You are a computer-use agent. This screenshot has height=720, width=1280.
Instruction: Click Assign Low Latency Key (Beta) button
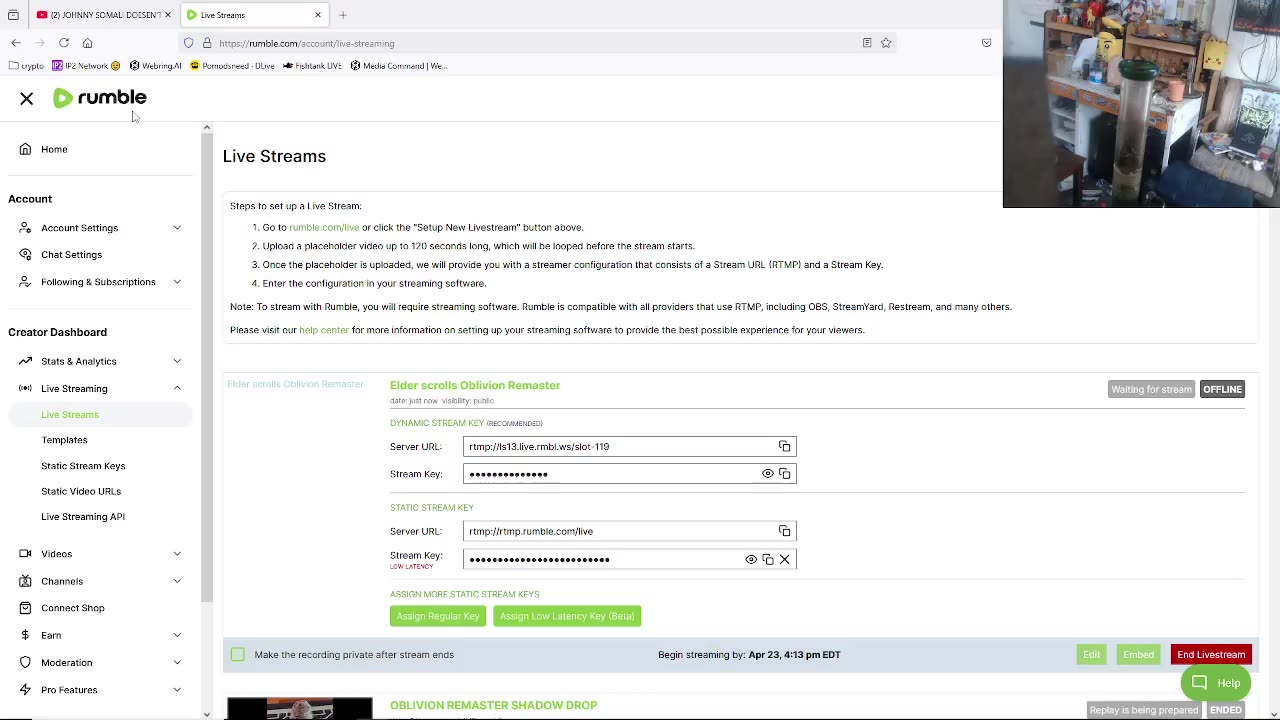coord(567,616)
